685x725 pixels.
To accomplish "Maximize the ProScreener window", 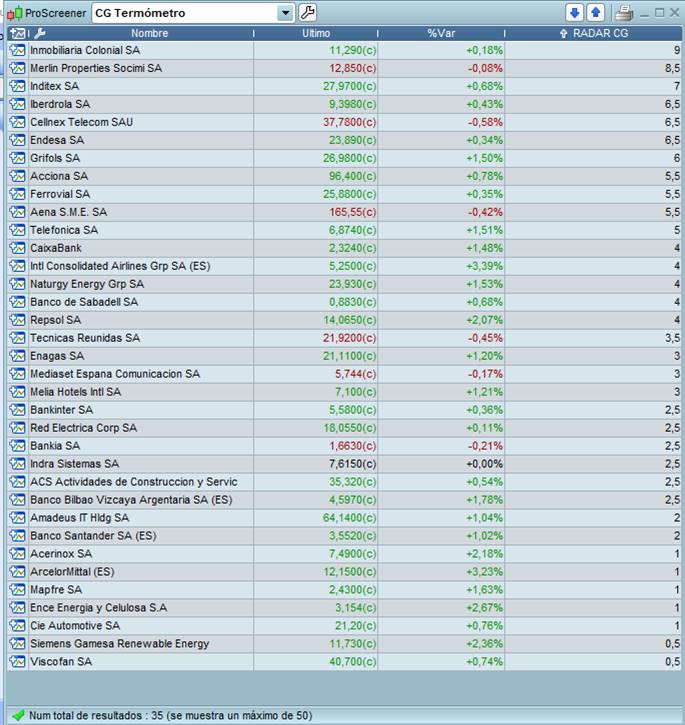I will point(660,13).
